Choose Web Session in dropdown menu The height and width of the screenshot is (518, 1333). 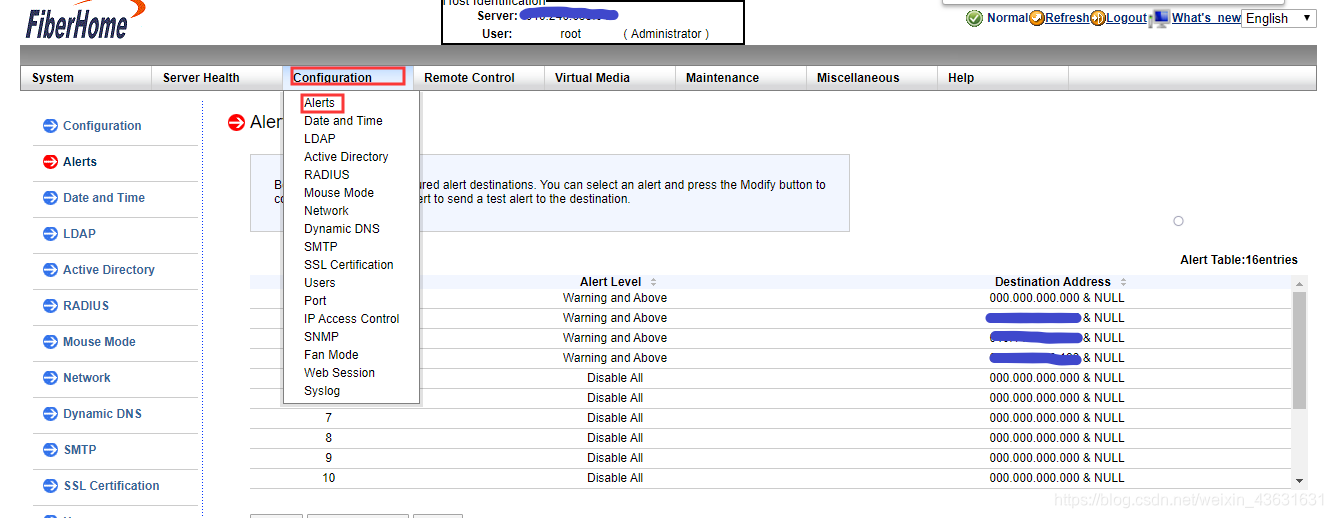pyautogui.click(x=340, y=373)
